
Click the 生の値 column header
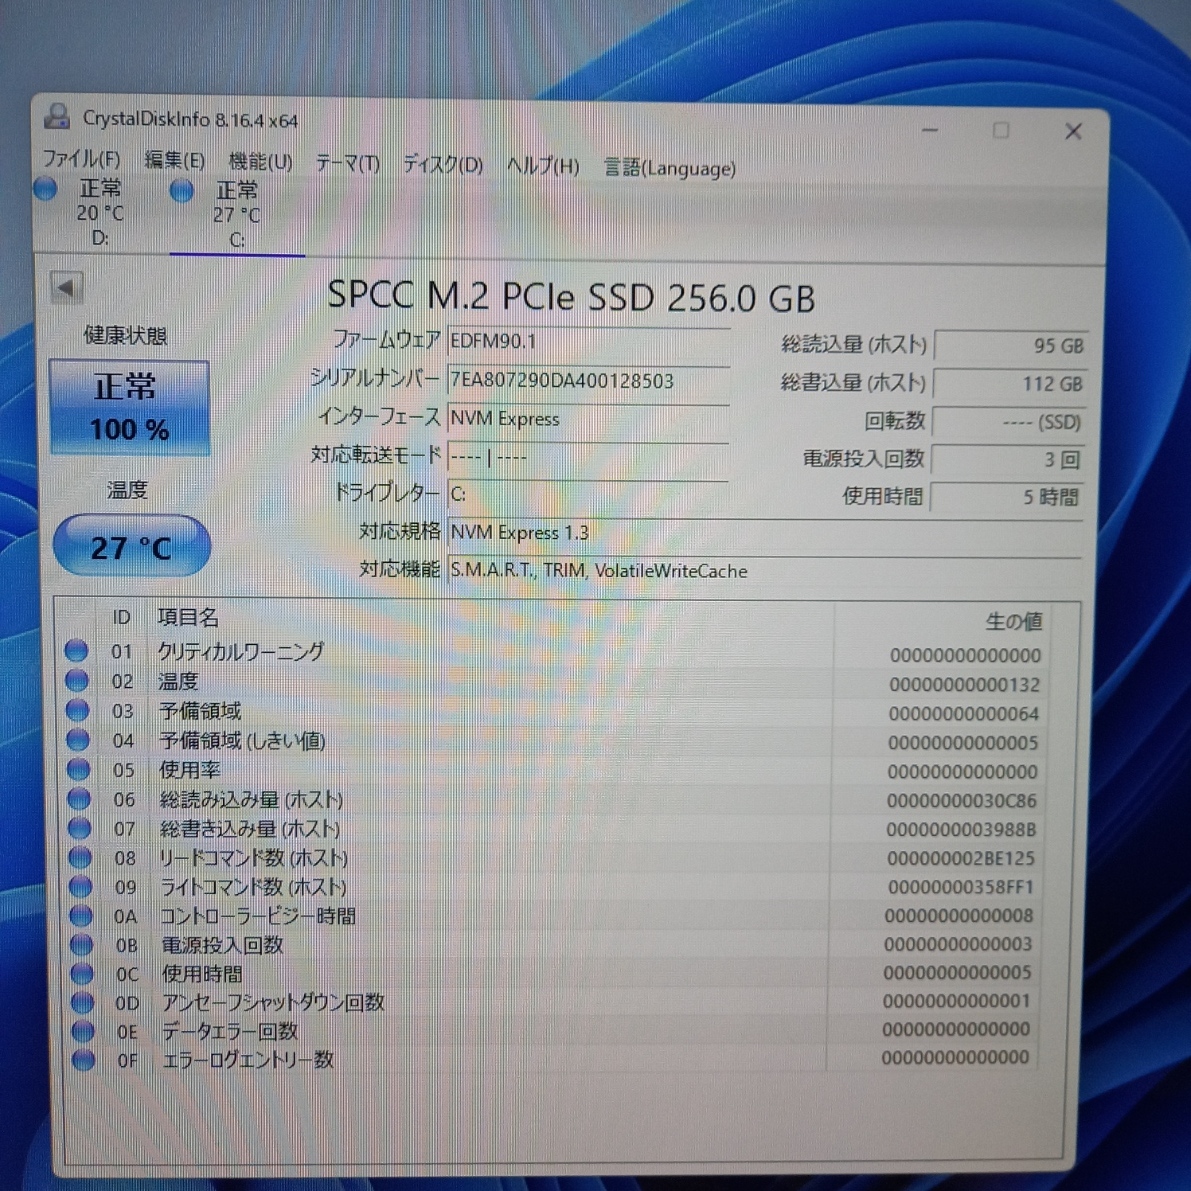coord(1014,621)
